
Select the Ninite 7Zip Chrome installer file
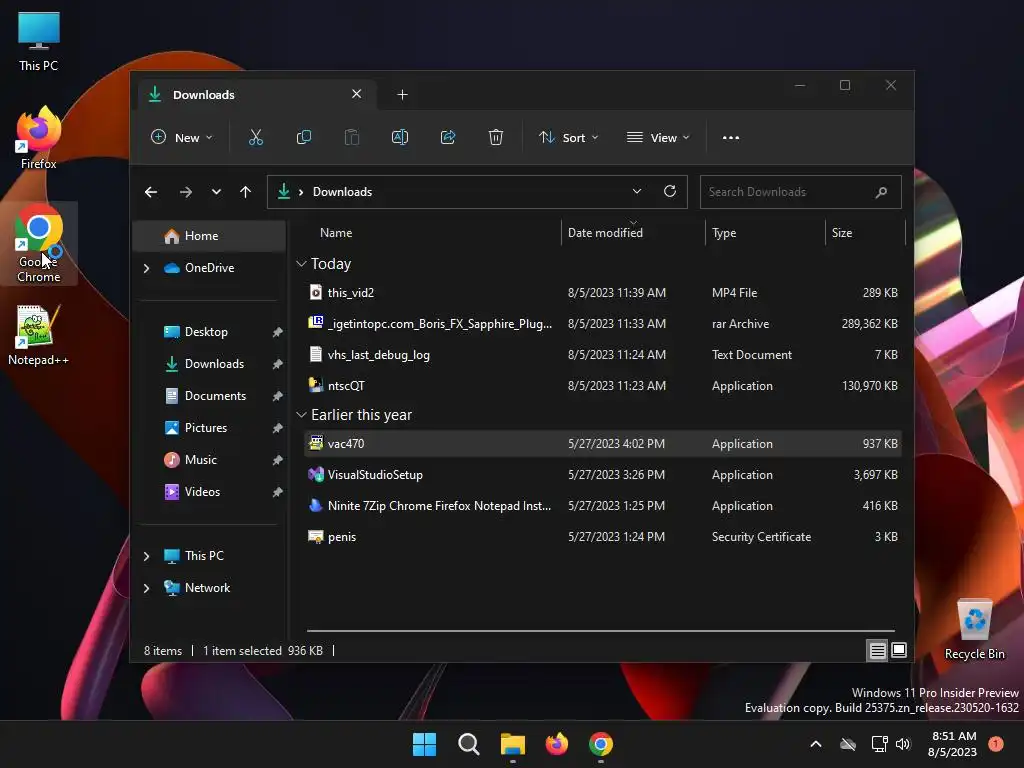tap(603, 506)
